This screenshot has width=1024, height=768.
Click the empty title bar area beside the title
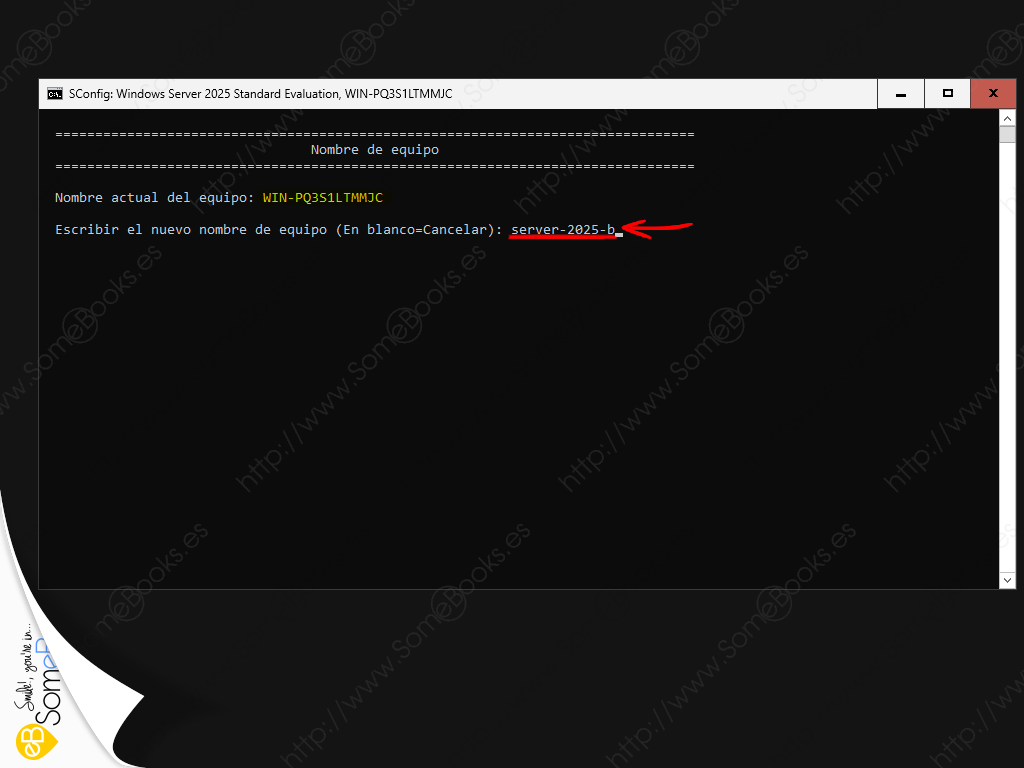(x=660, y=94)
